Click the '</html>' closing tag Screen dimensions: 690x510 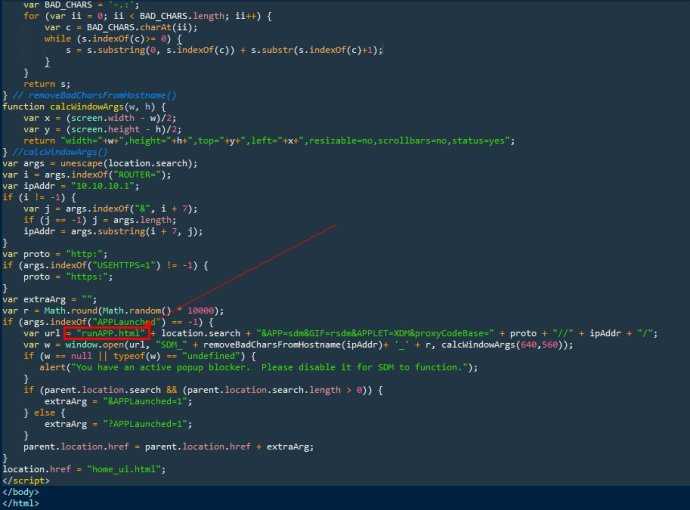(x=21, y=503)
